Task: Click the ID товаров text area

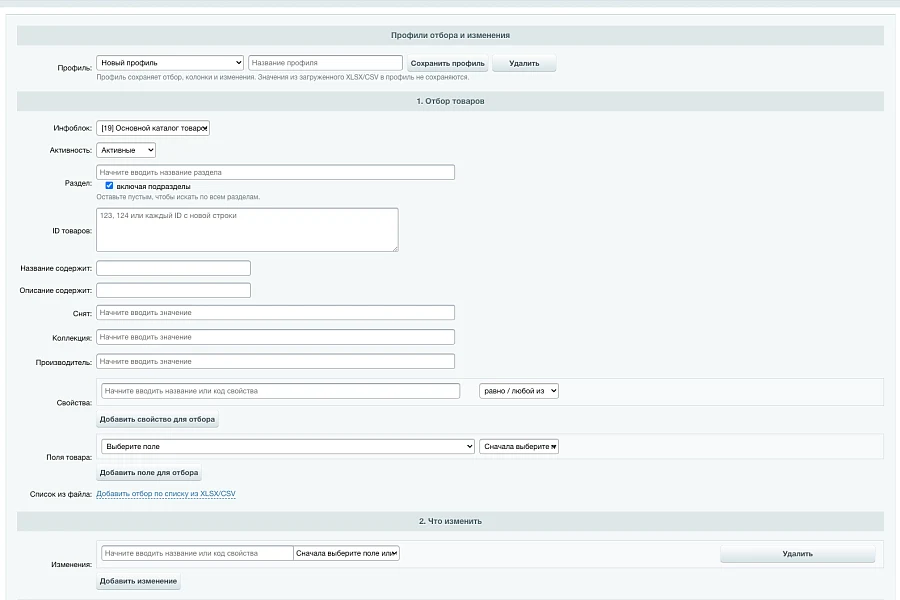Action: click(247, 230)
